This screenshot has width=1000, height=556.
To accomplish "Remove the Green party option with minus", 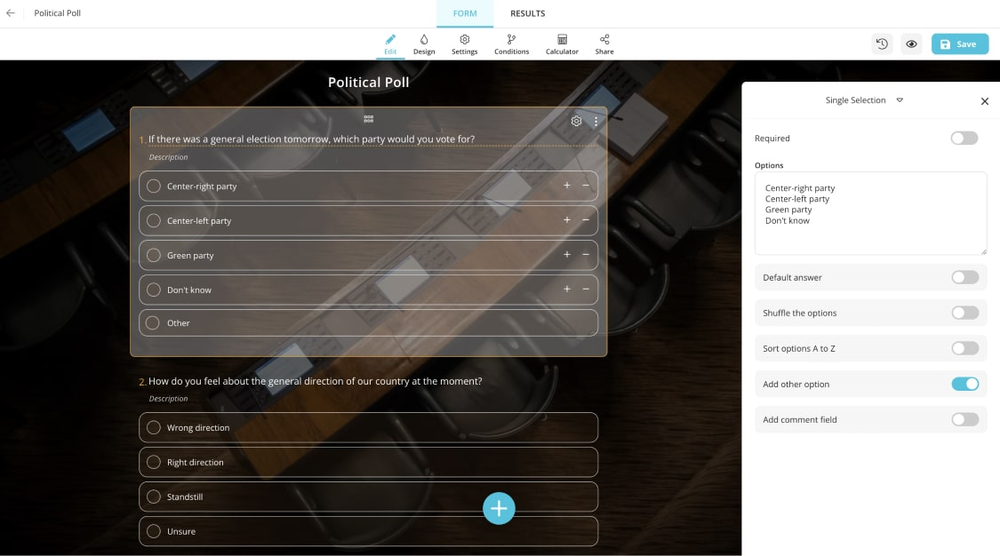I will (586, 255).
